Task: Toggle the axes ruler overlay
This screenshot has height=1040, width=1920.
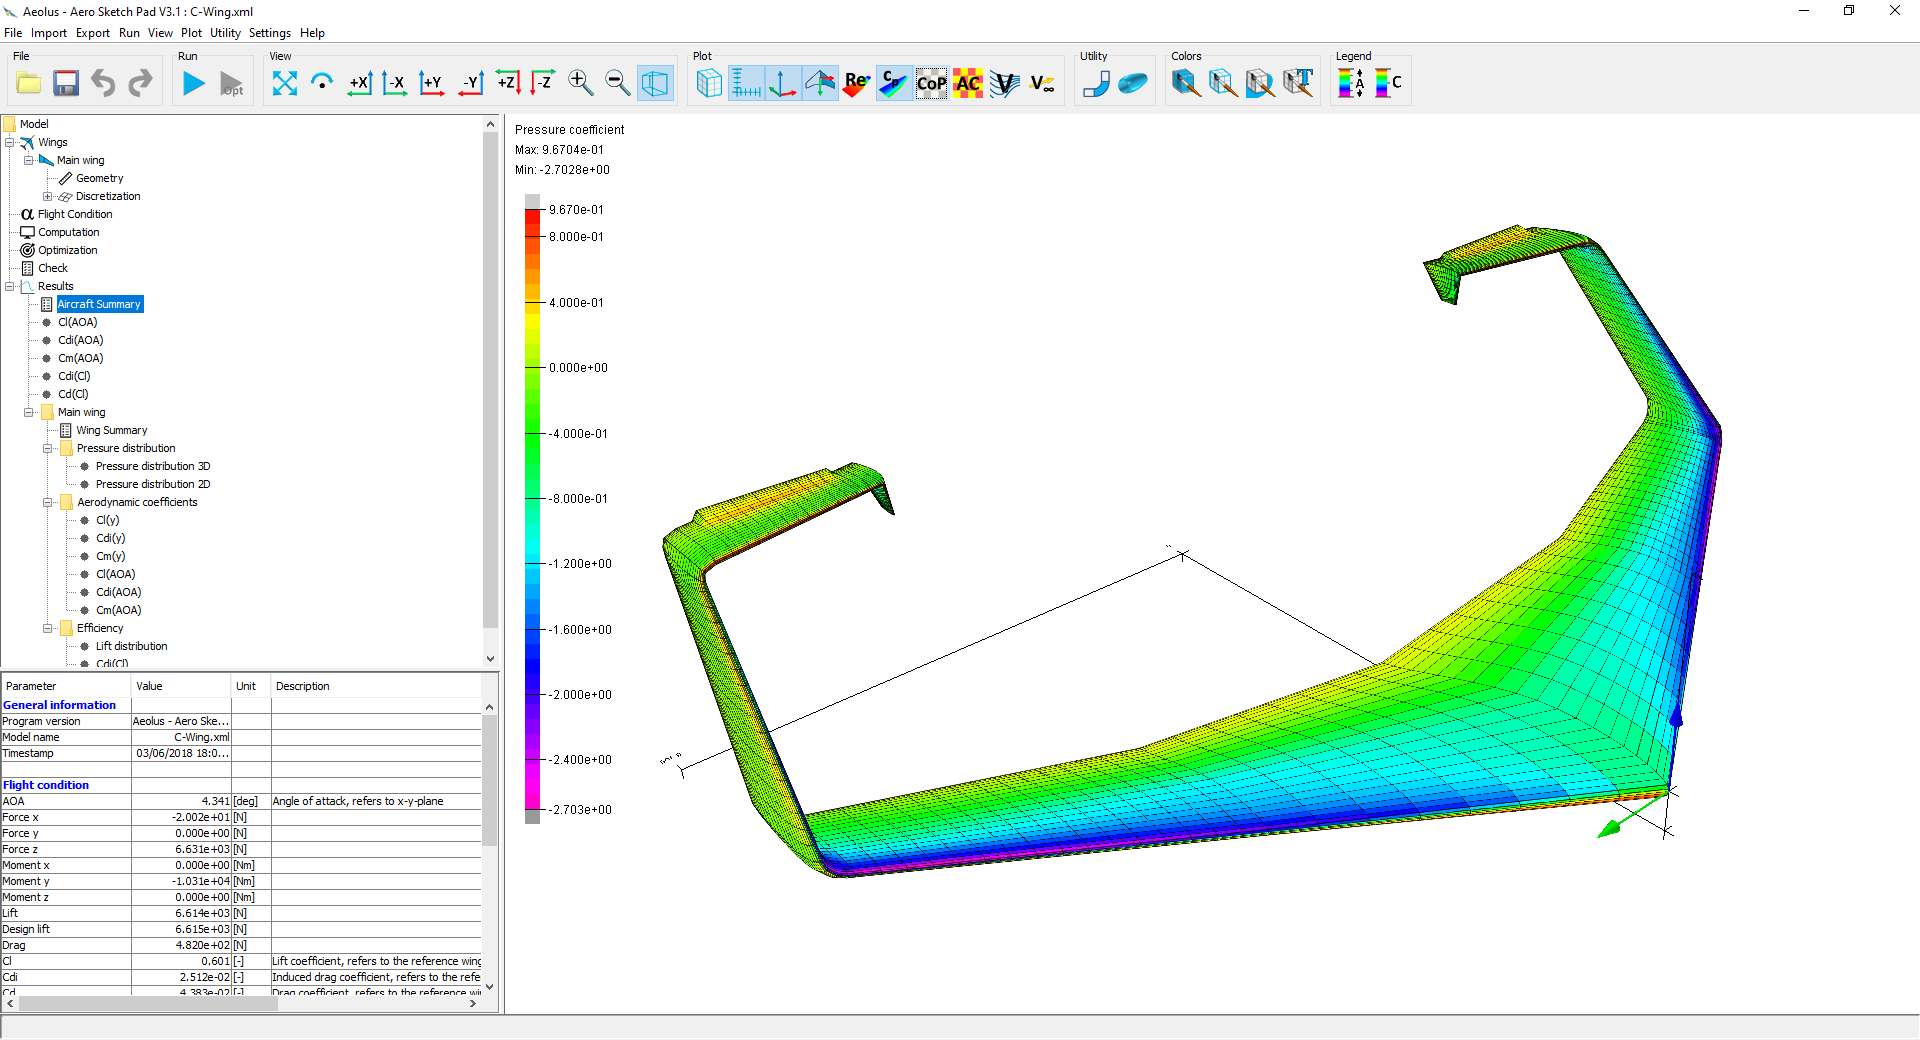Action: pyautogui.click(x=746, y=83)
